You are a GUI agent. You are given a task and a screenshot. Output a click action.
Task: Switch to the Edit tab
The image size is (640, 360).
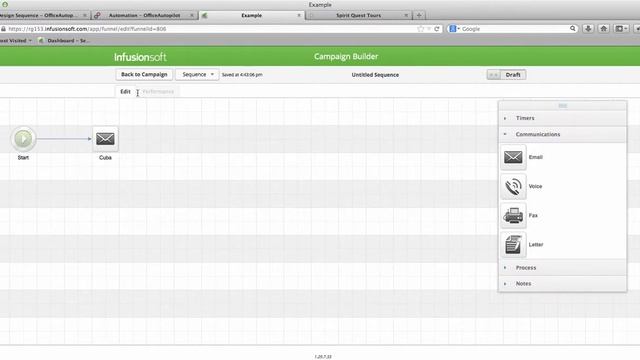click(x=125, y=91)
